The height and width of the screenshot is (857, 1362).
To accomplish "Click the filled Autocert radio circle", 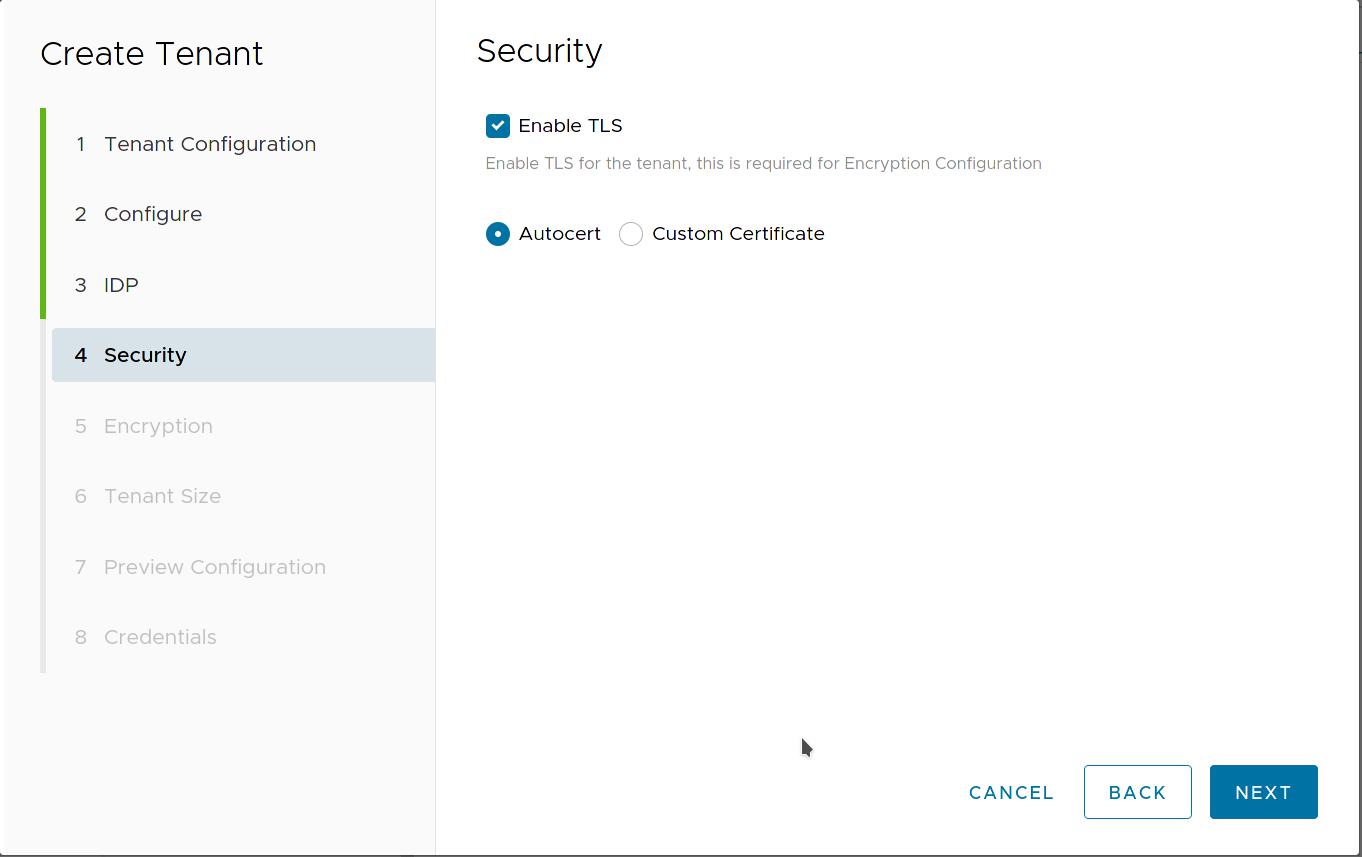I will pyautogui.click(x=497, y=233).
